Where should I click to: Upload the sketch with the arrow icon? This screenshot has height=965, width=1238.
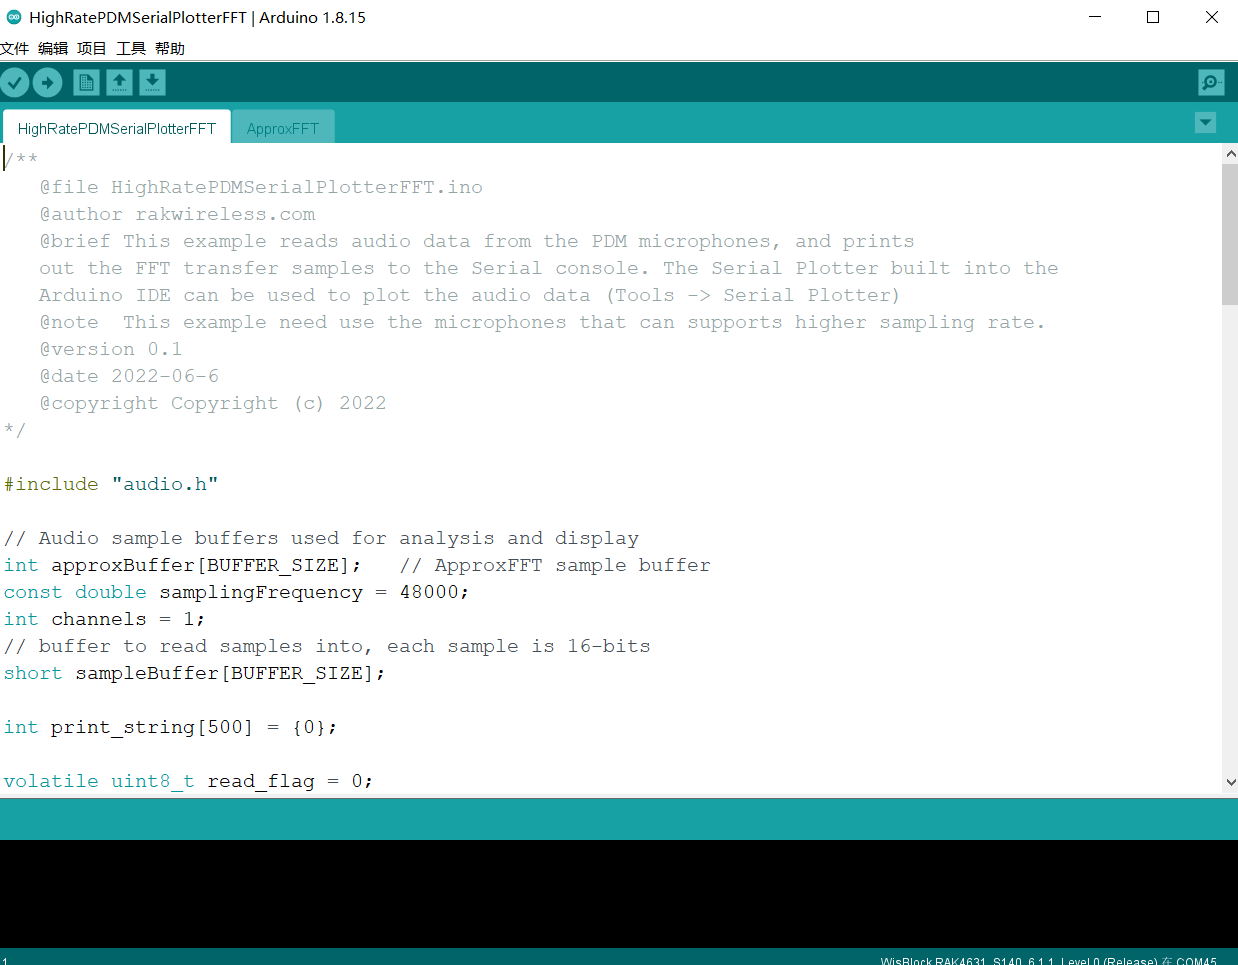[x=48, y=83]
